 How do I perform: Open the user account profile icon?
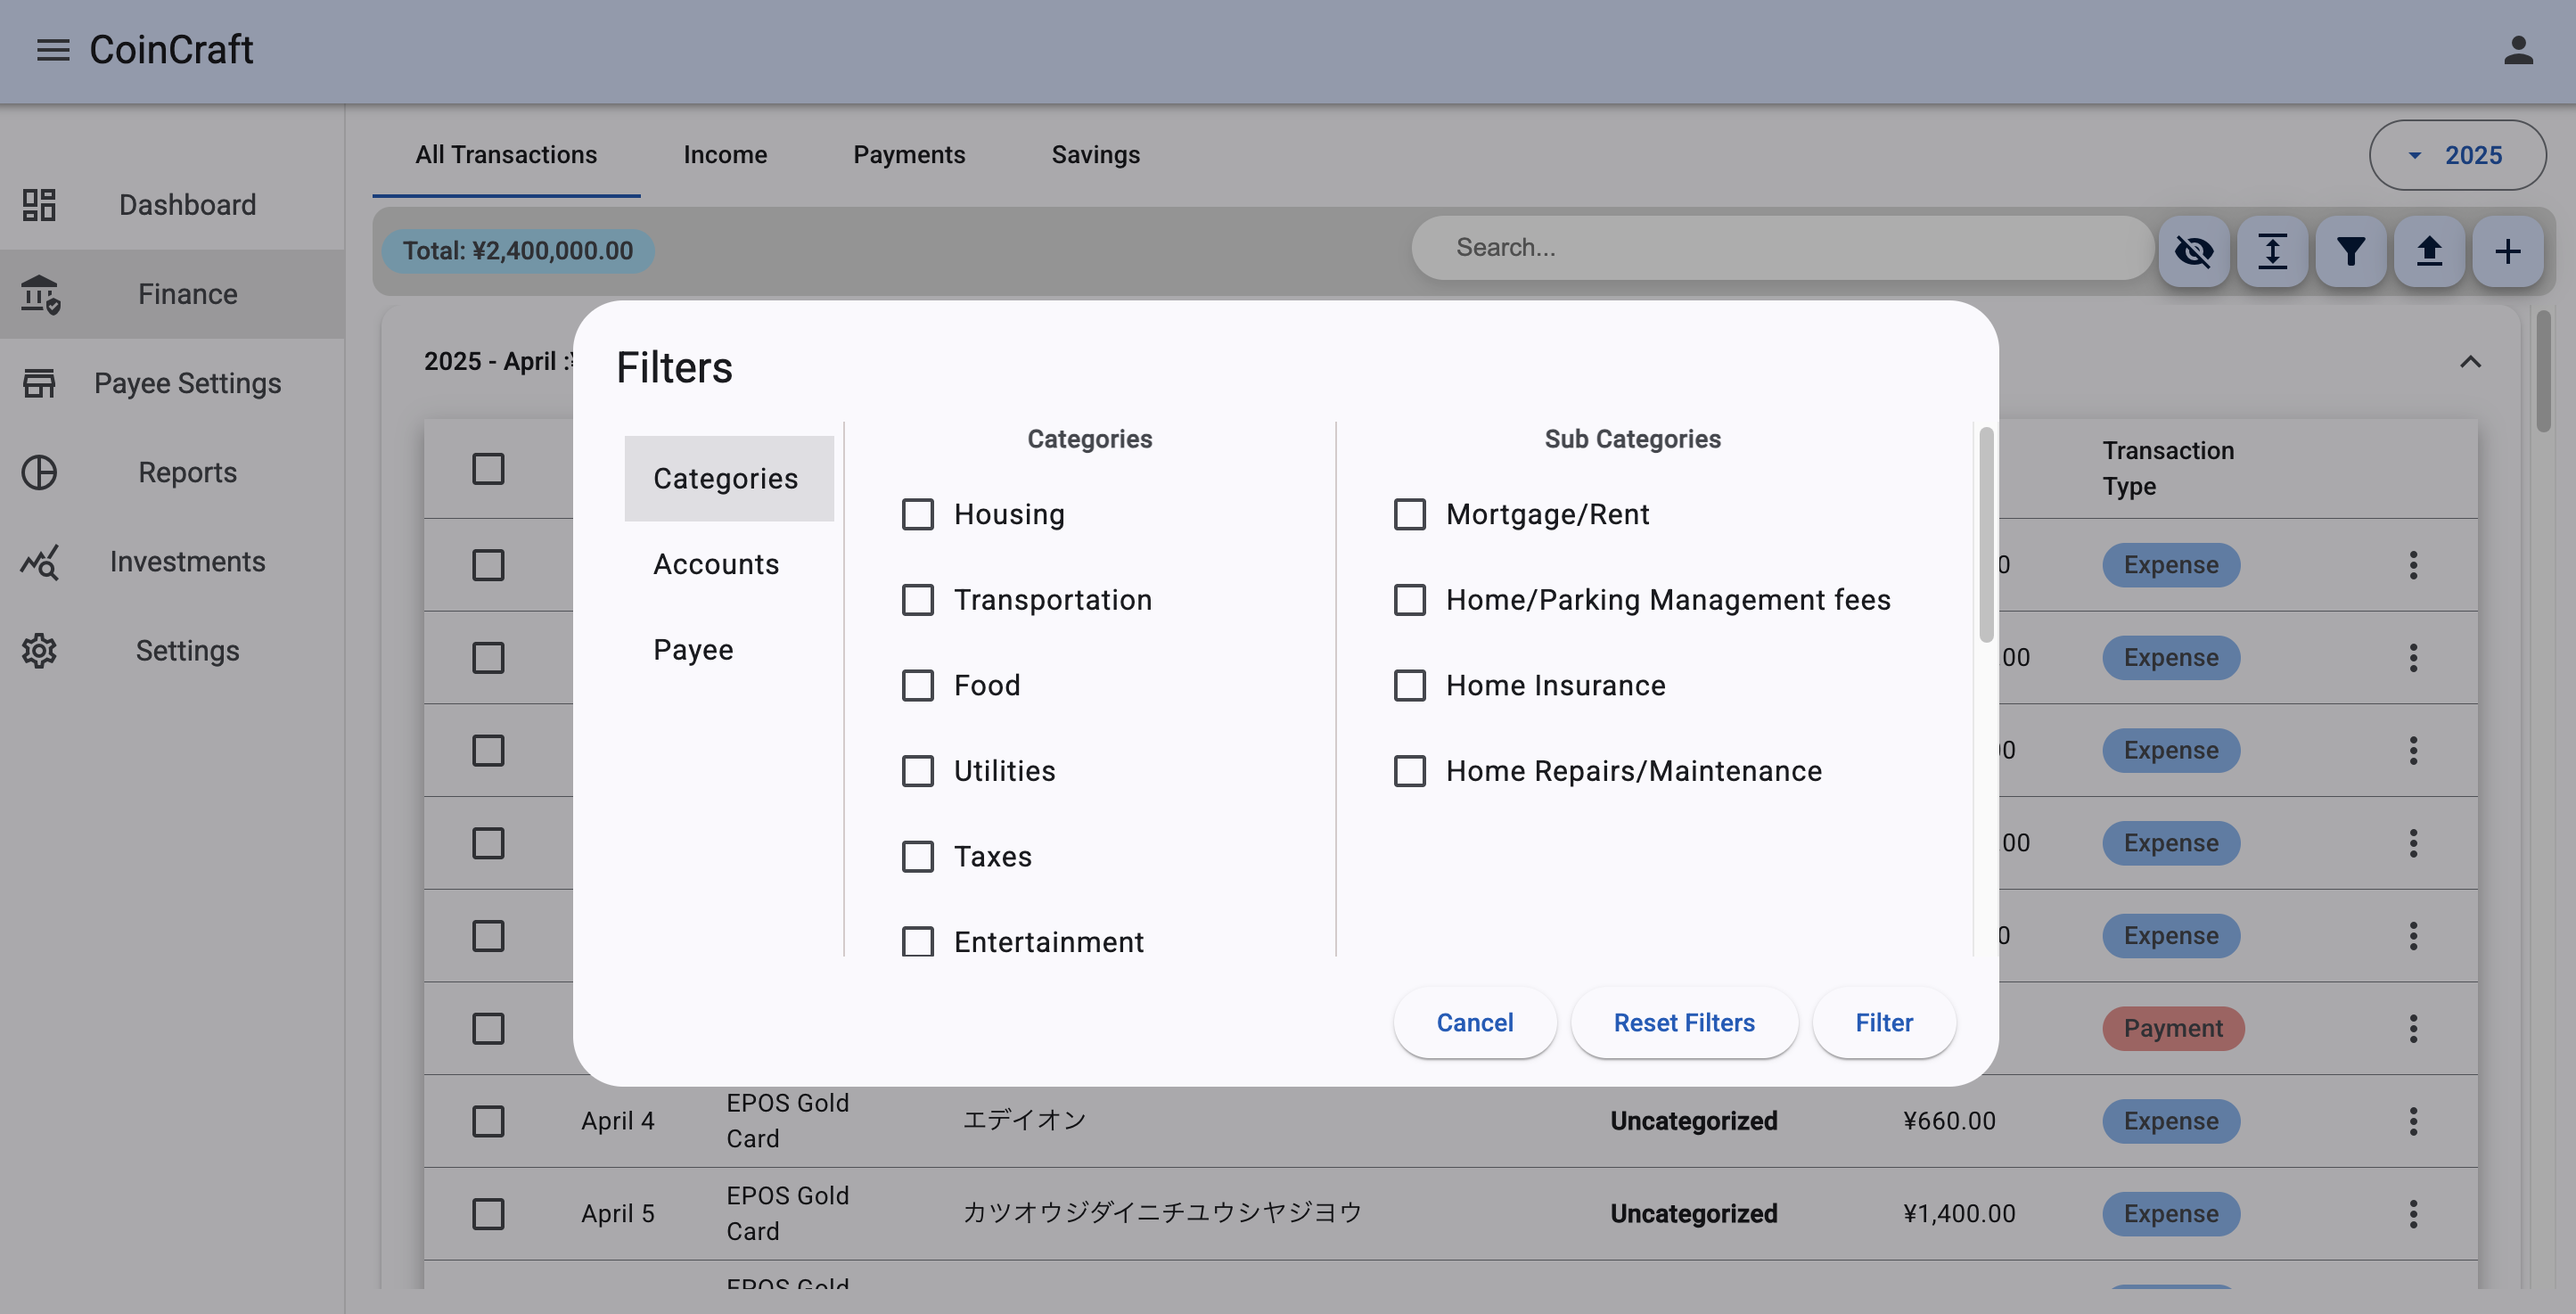click(x=2518, y=50)
